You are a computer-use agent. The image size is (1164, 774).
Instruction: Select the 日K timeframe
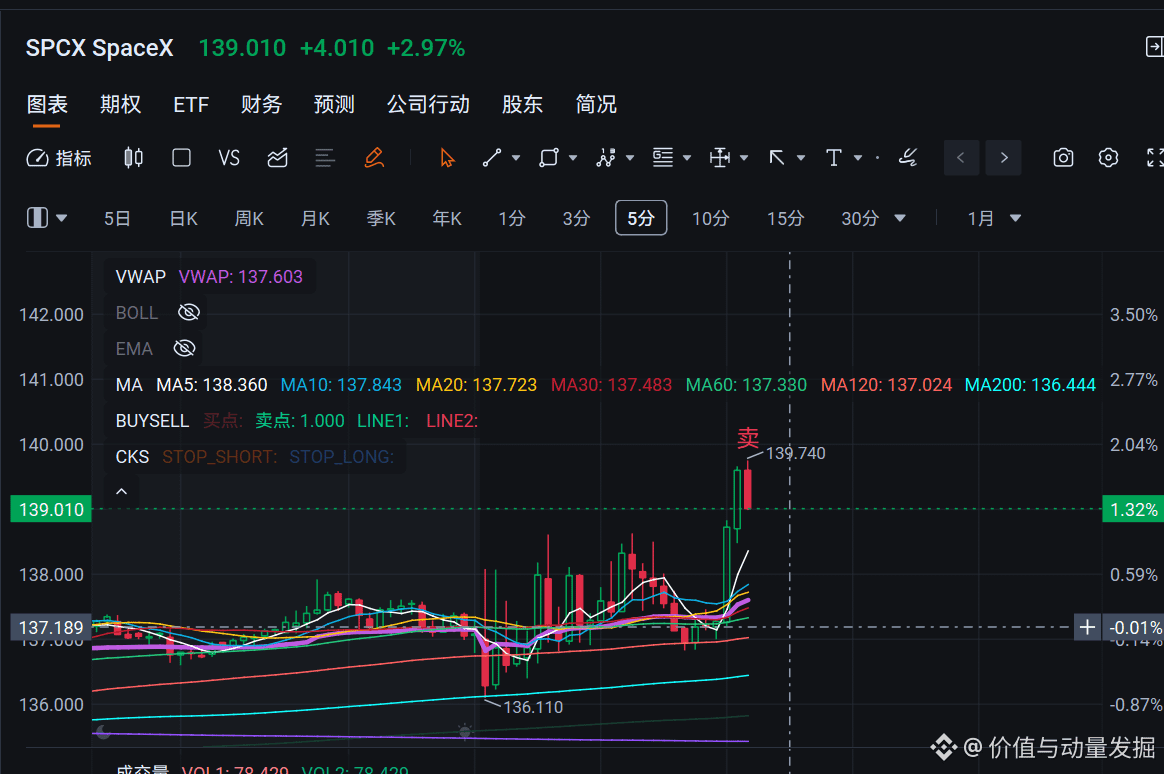tap(183, 218)
